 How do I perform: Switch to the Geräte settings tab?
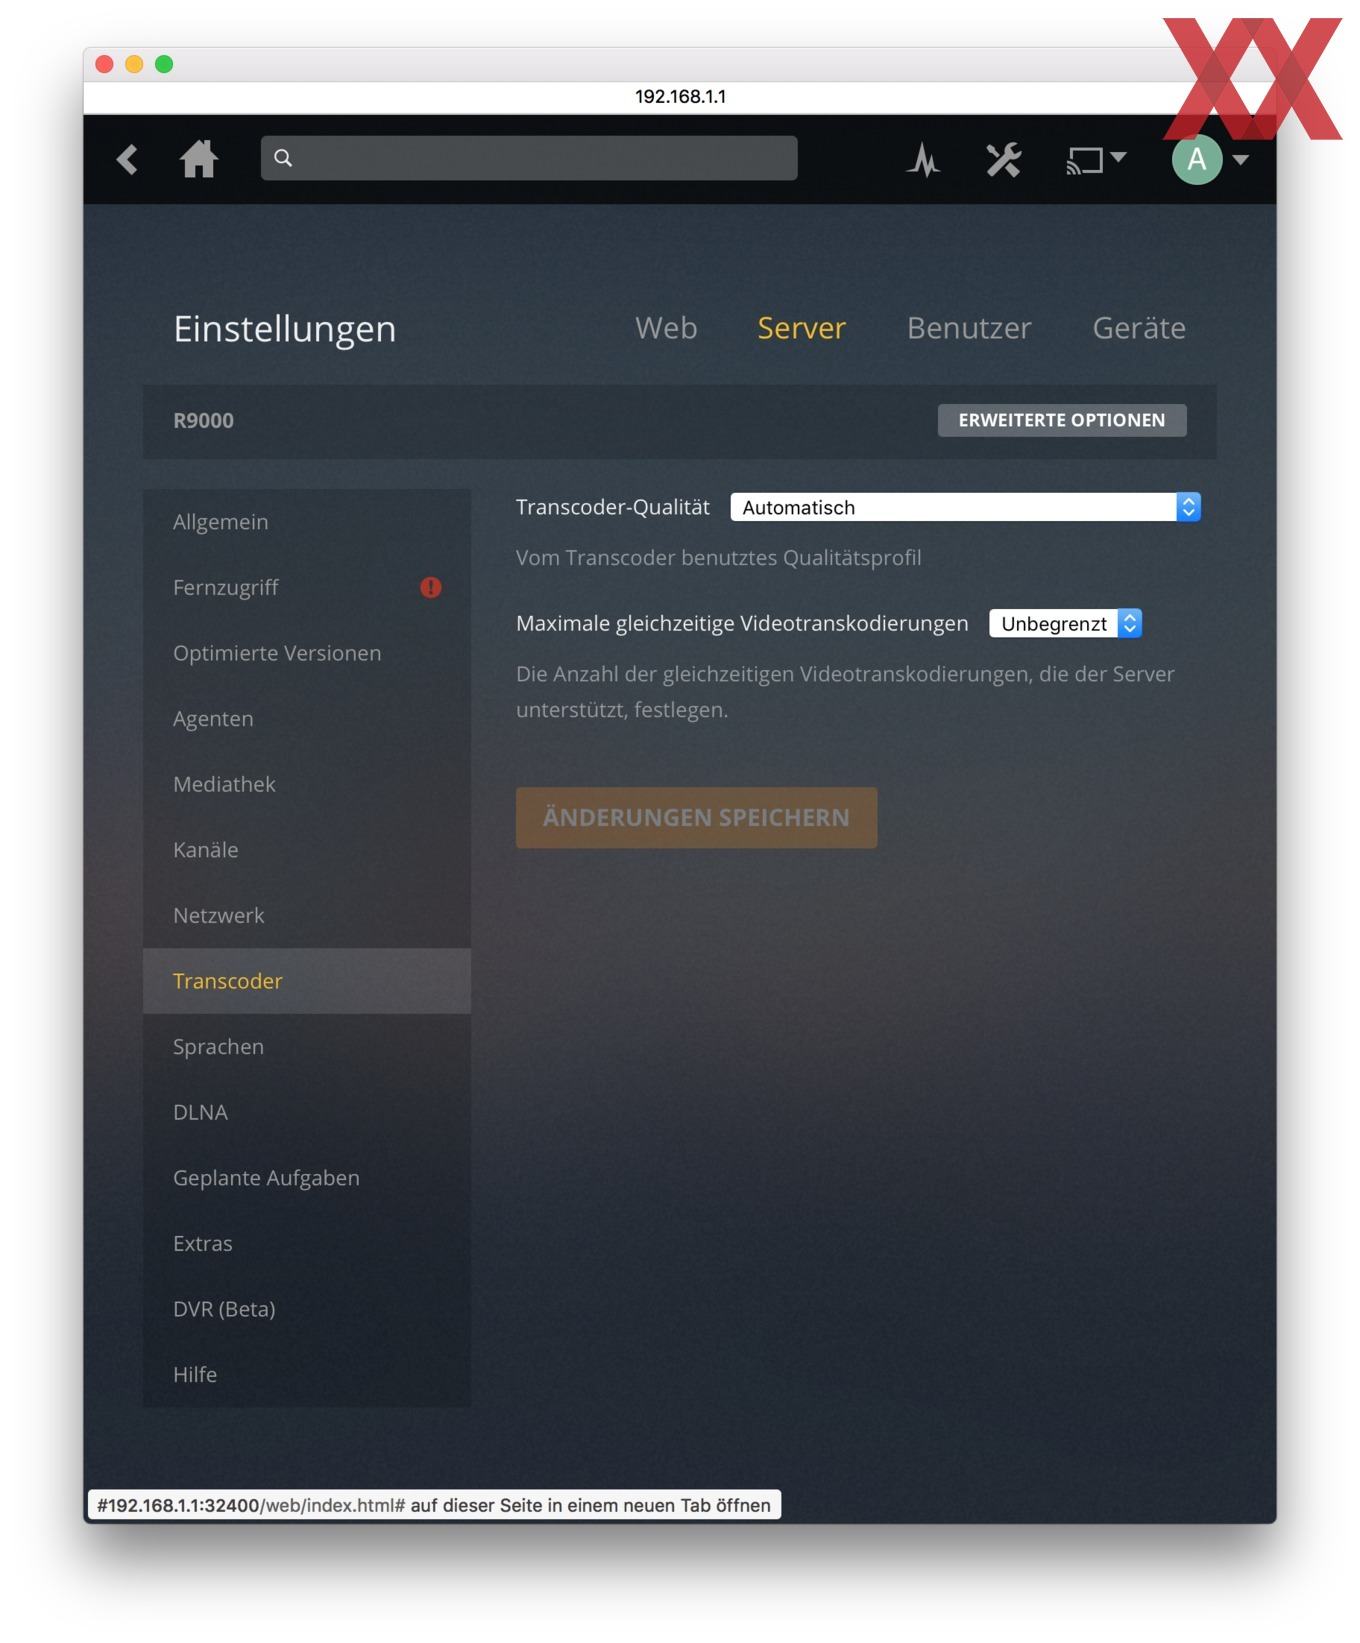click(x=1139, y=328)
